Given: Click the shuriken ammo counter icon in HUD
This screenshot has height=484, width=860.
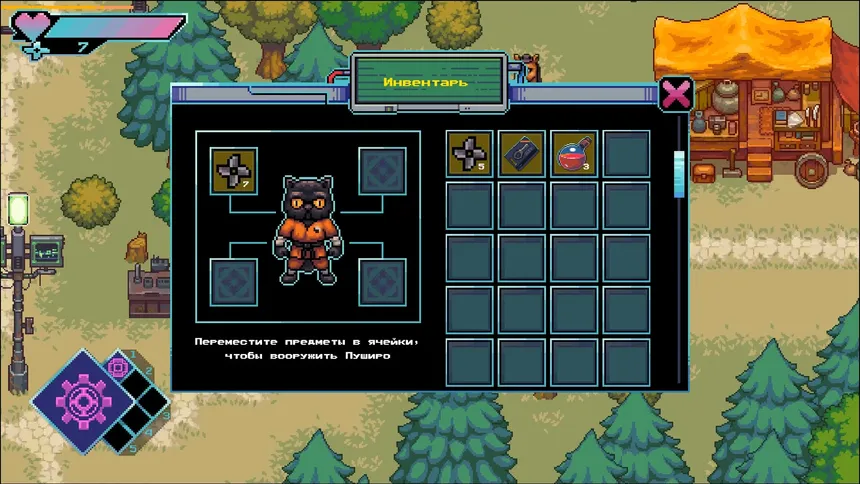Looking at the screenshot, I should [36, 50].
